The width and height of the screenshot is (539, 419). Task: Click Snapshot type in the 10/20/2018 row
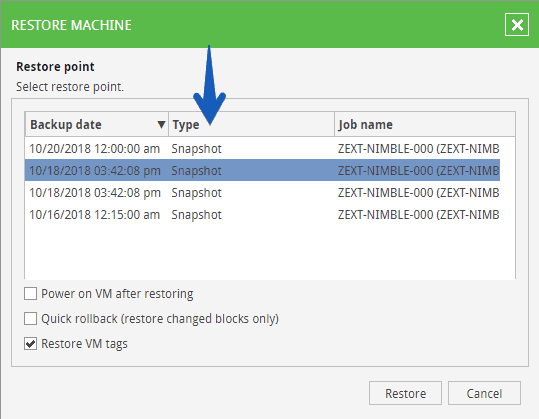pyautogui.click(x=197, y=149)
